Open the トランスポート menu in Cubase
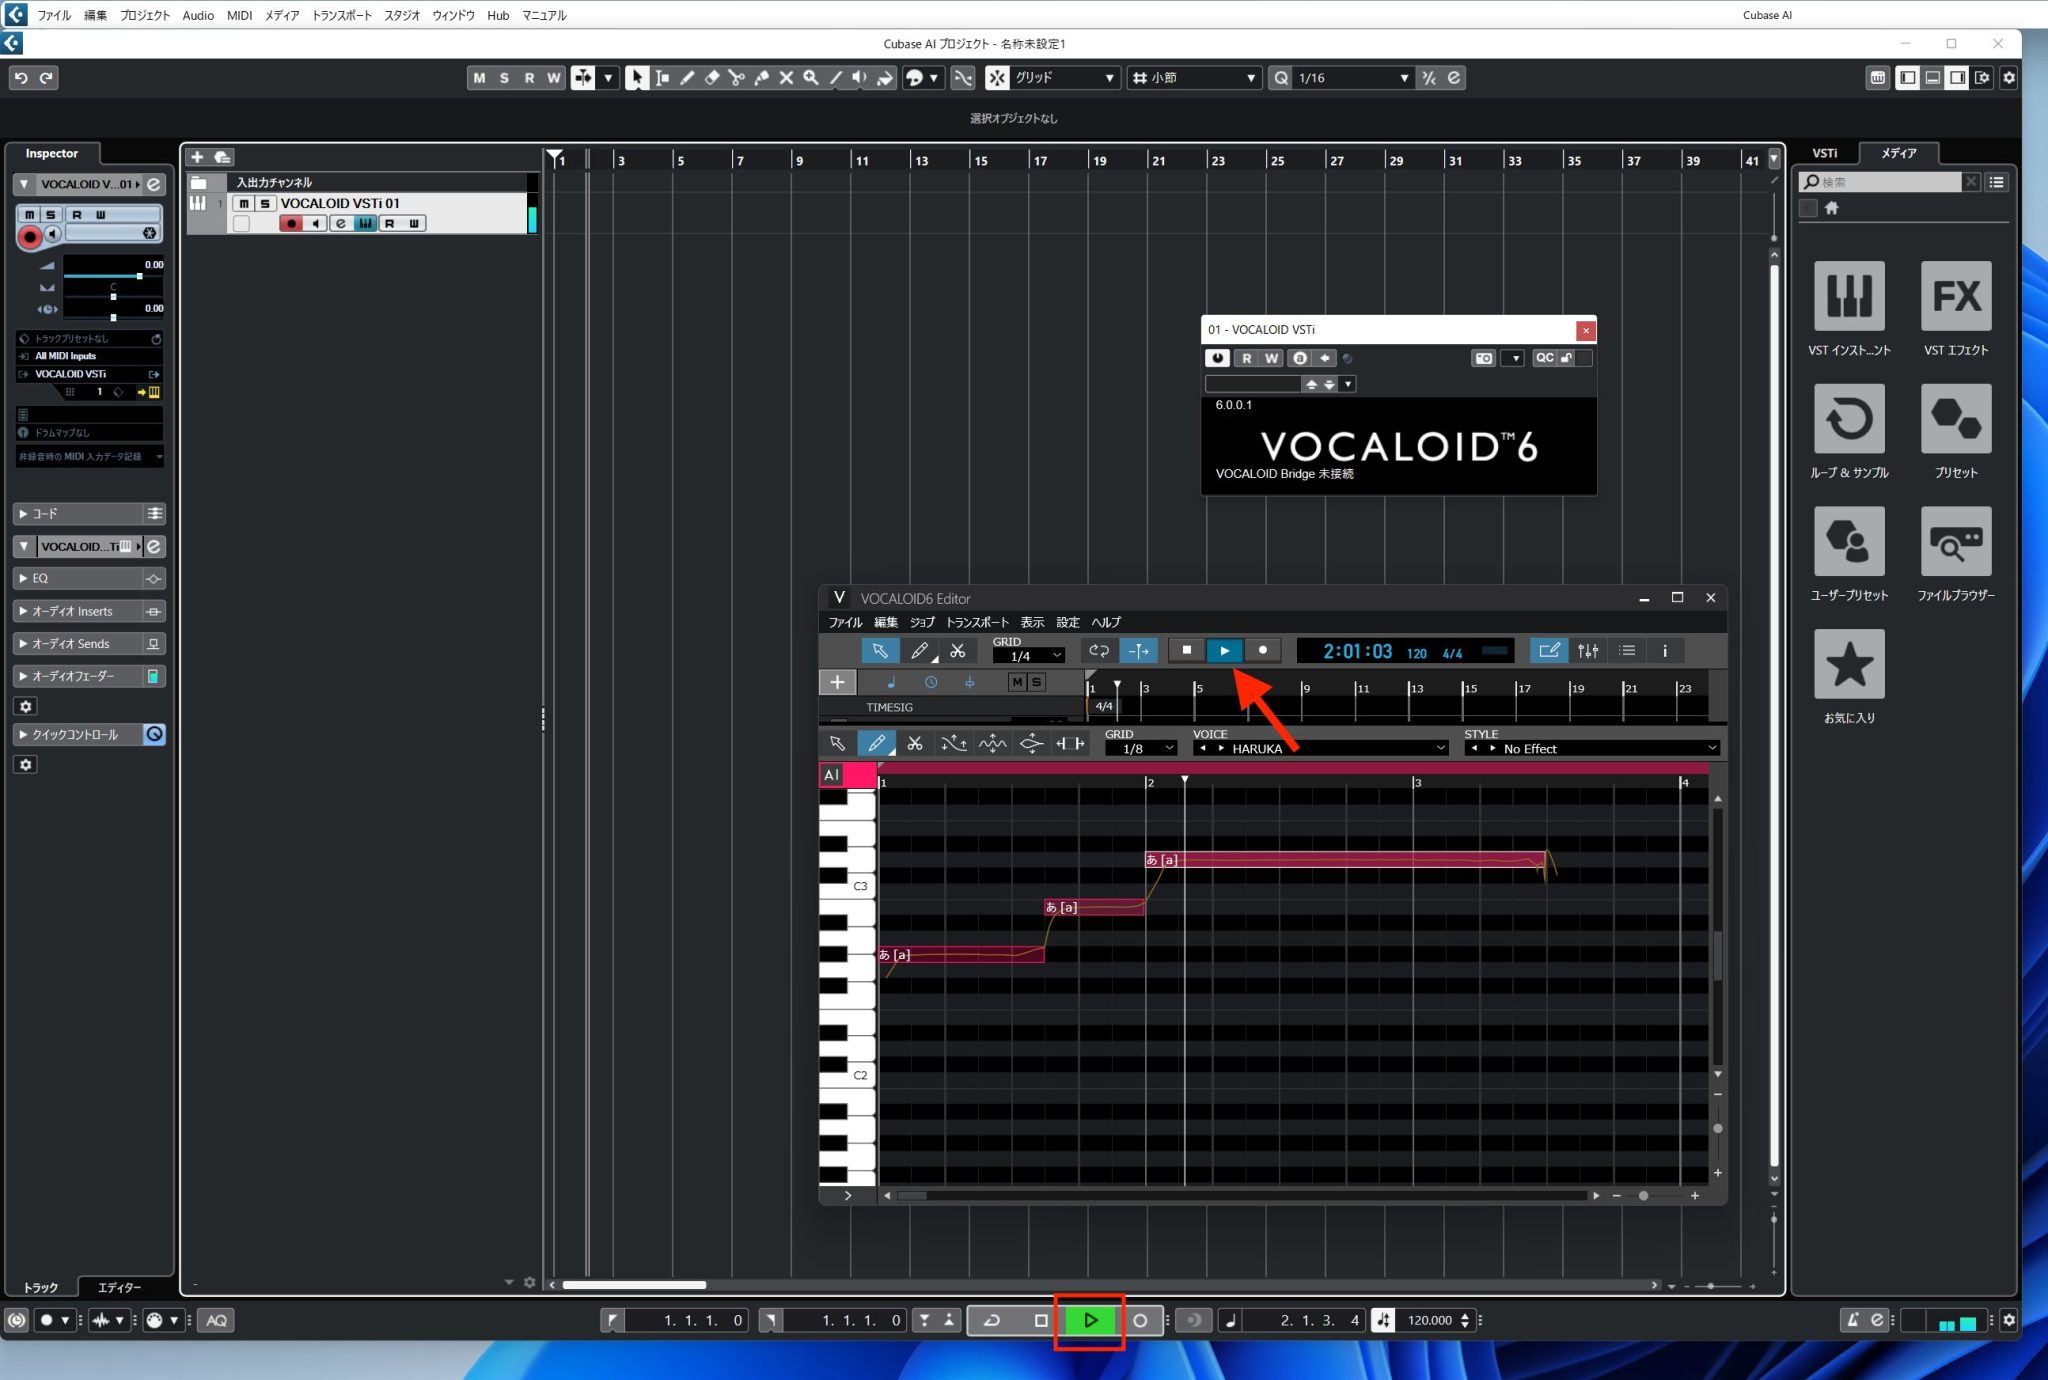The width and height of the screenshot is (2048, 1380). point(342,15)
